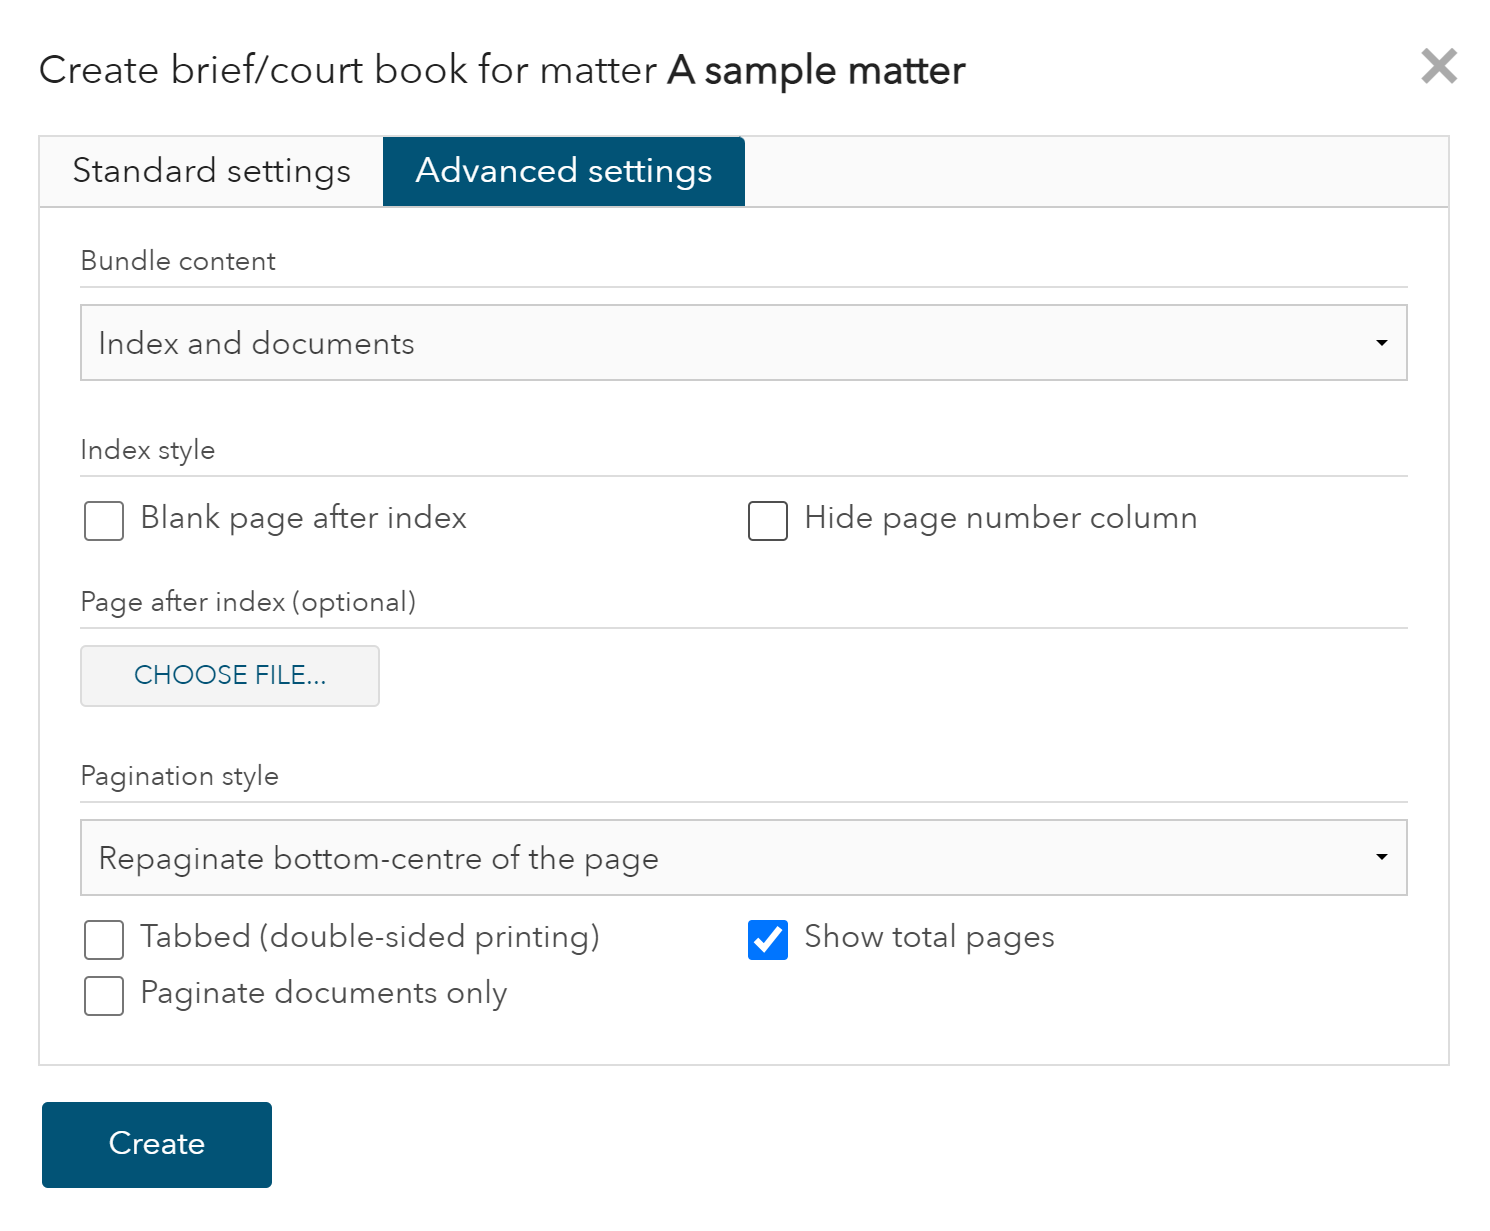Viewport: 1490px width, 1231px height.
Task: Enable the Blank page after index checkbox
Action: pyautogui.click(x=104, y=521)
